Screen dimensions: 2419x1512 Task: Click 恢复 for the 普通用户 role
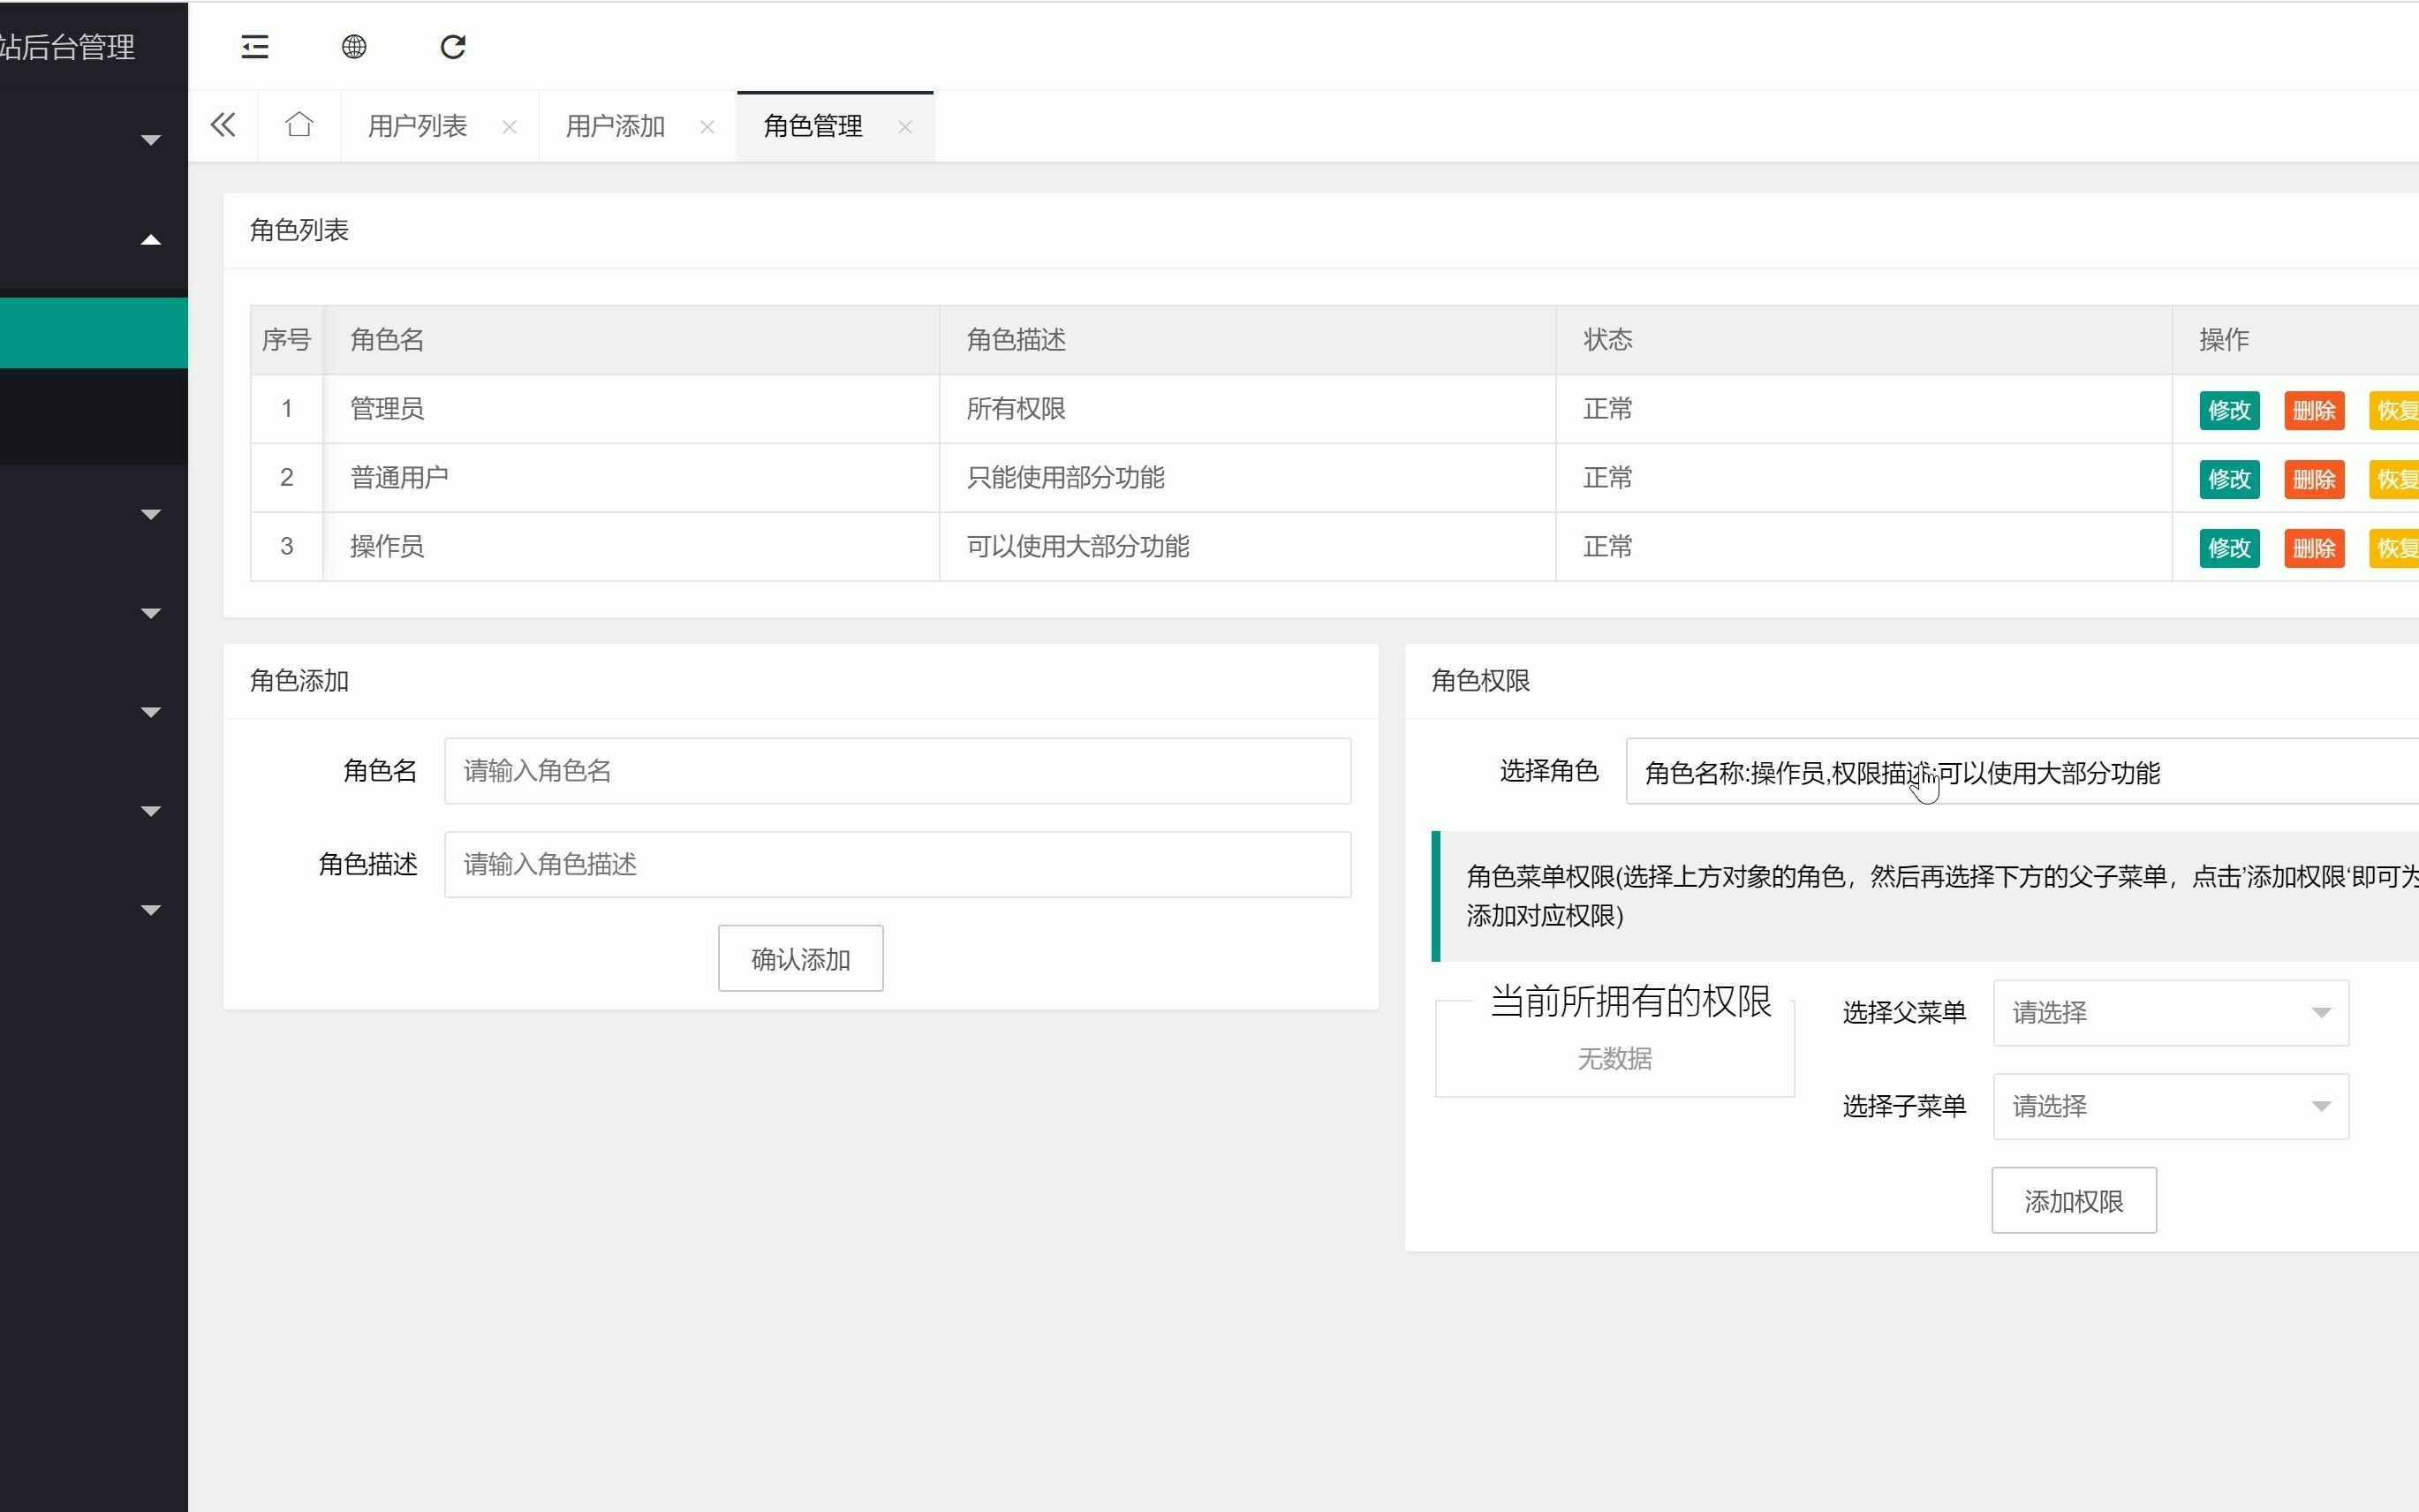tap(2394, 479)
